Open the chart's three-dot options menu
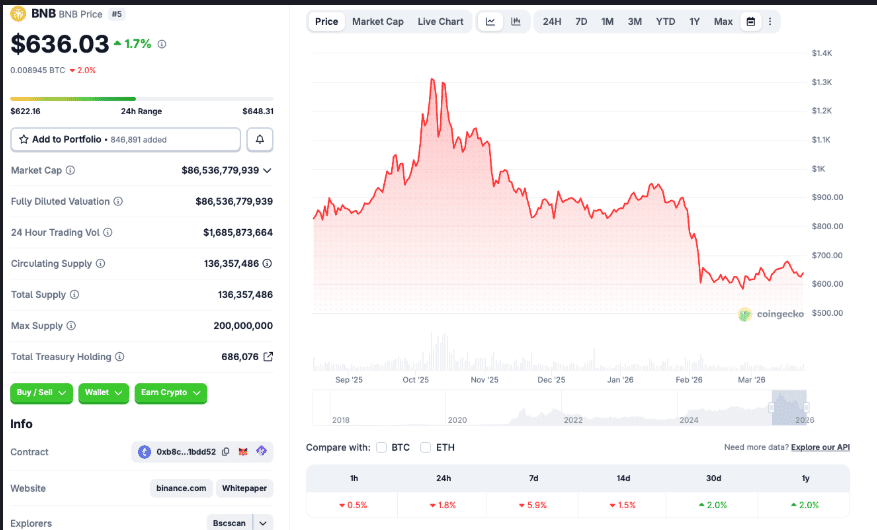877x530 pixels. (x=769, y=21)
